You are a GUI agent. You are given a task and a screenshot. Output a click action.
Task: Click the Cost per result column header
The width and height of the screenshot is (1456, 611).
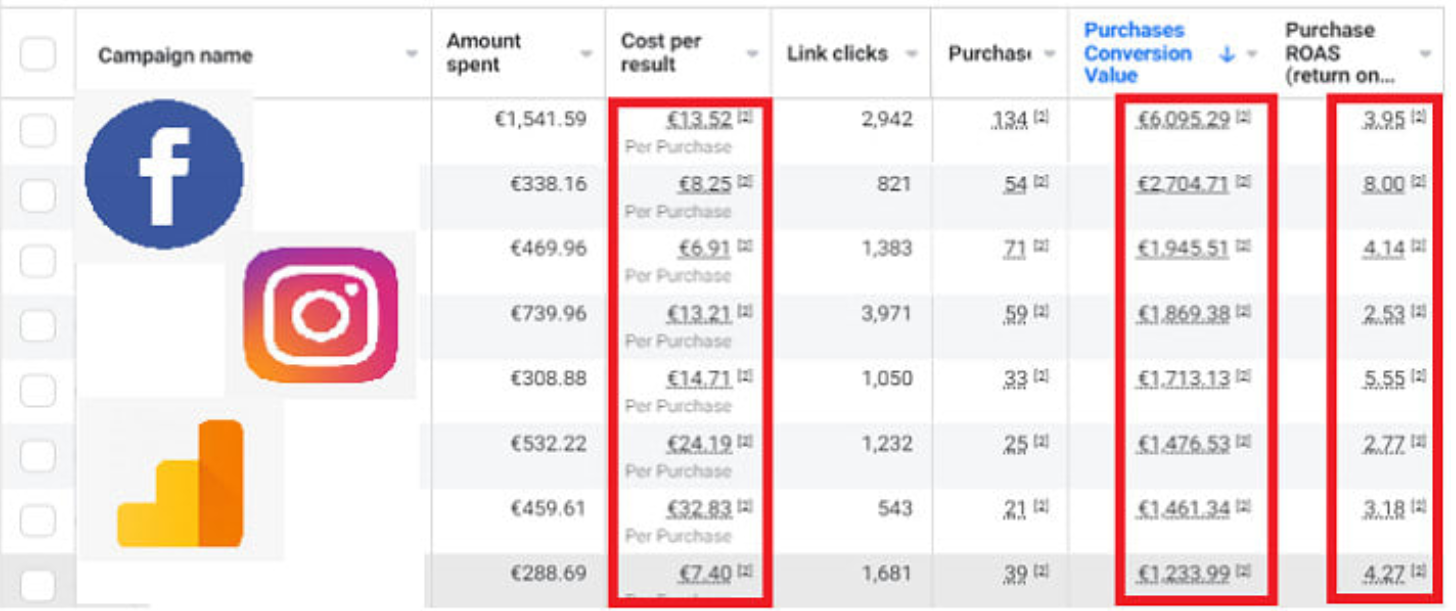pos(660,53)
